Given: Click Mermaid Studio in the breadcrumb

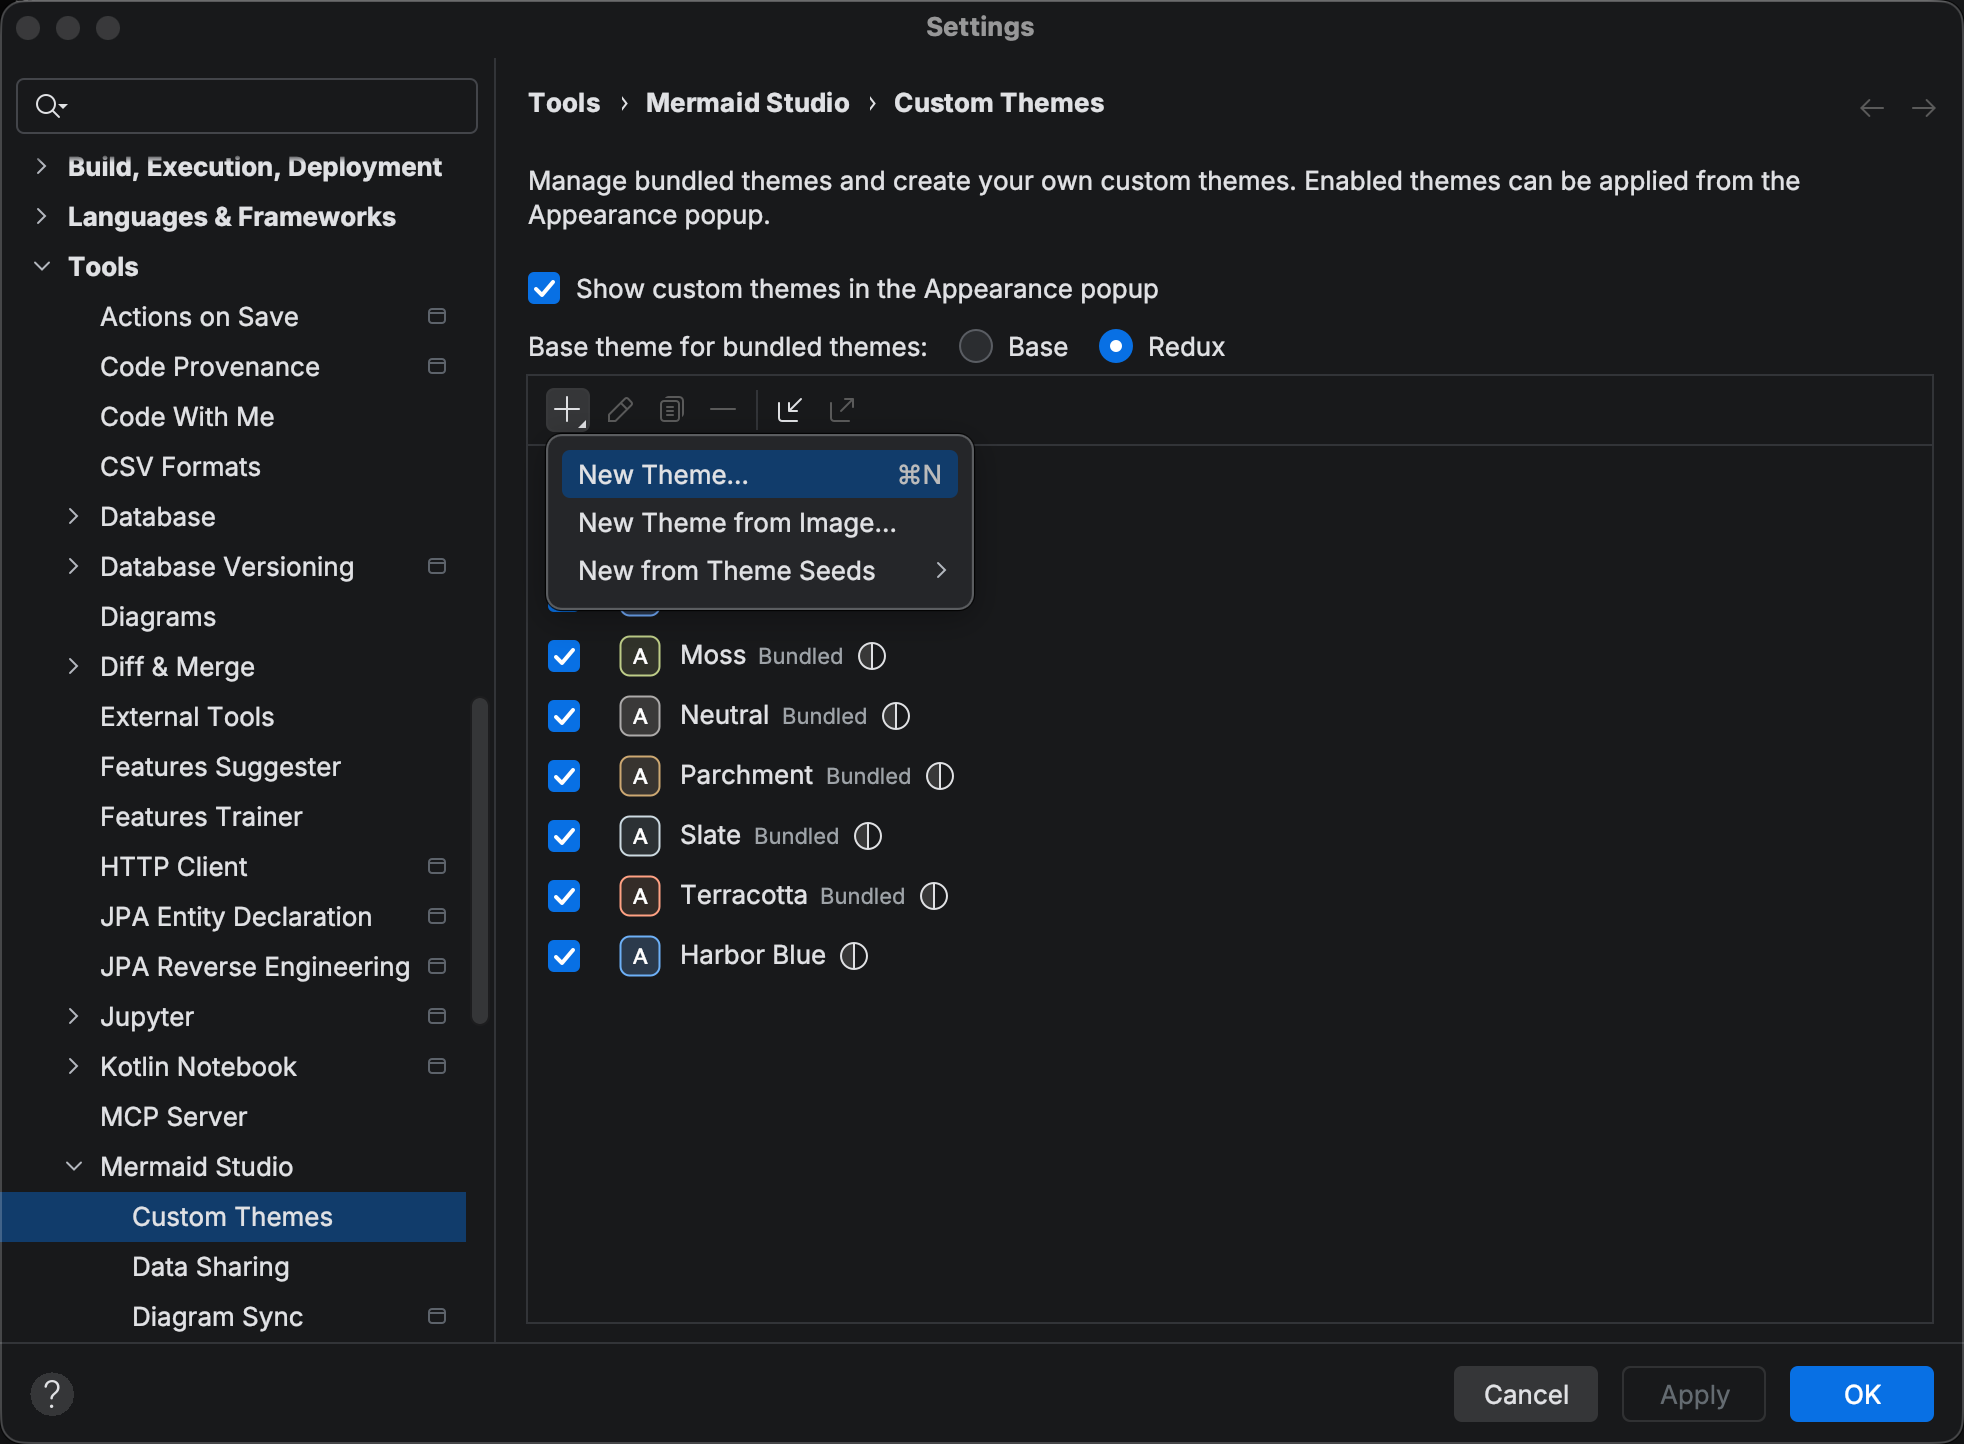Looking at the screenshot, I should [x=747, y=103].
